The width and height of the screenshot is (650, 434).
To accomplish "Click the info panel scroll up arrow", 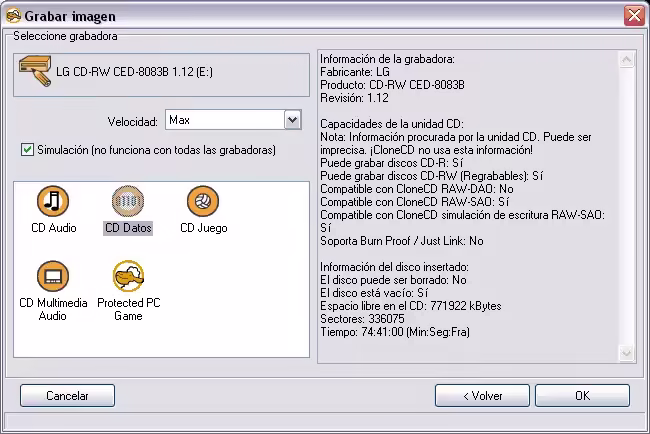I will point(626,60).
